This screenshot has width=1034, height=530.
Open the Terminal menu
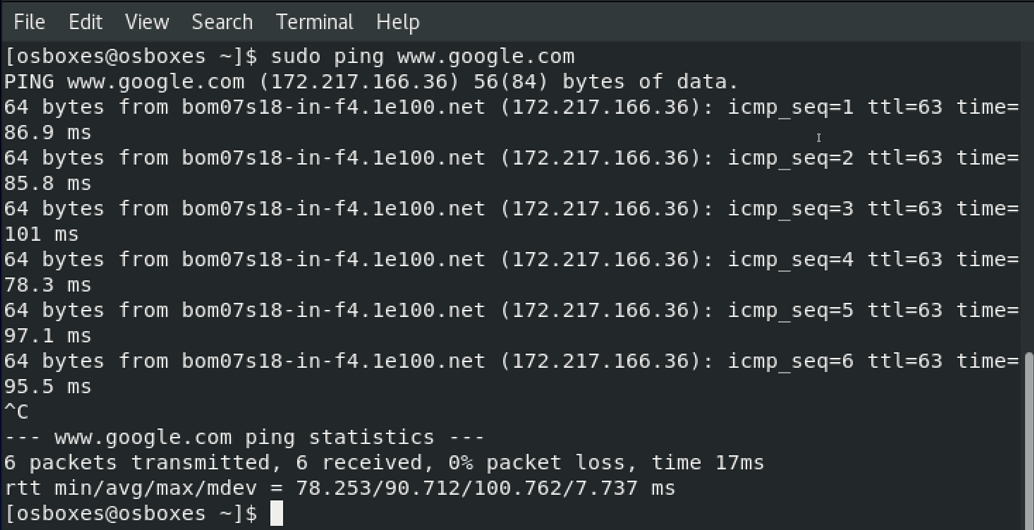[x=314, y=21]
